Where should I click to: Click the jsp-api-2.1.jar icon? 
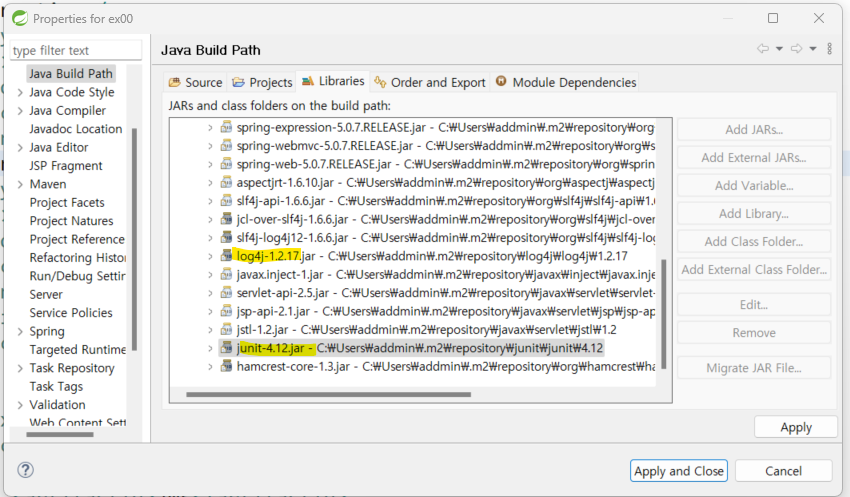[226, 311]
